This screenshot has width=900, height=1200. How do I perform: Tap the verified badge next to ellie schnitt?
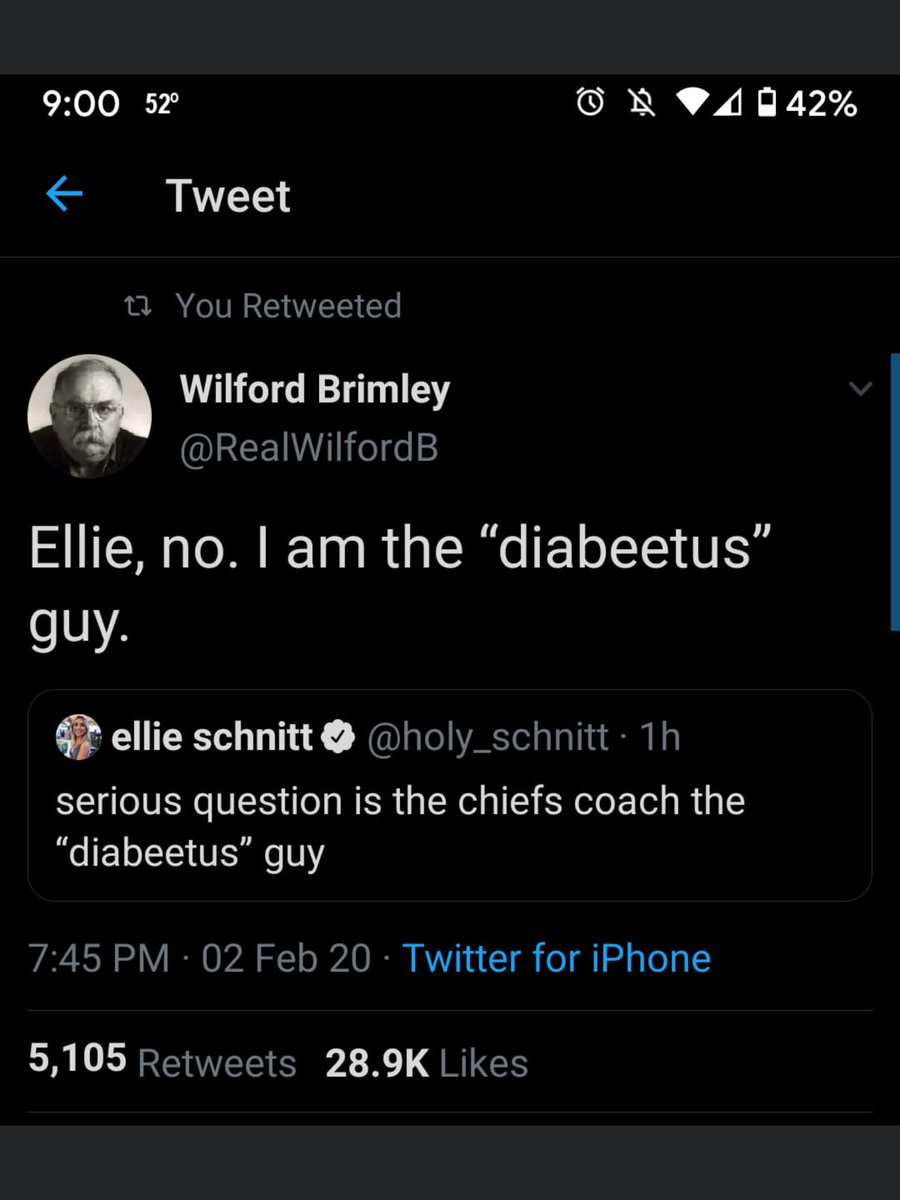[339, 738]
